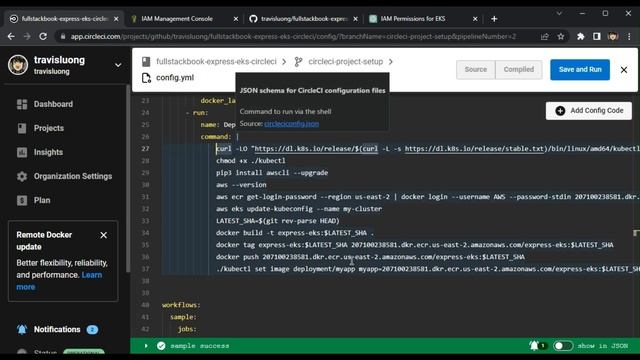
Task: Click the repository book icon
Action: click(x=146, y=62)
